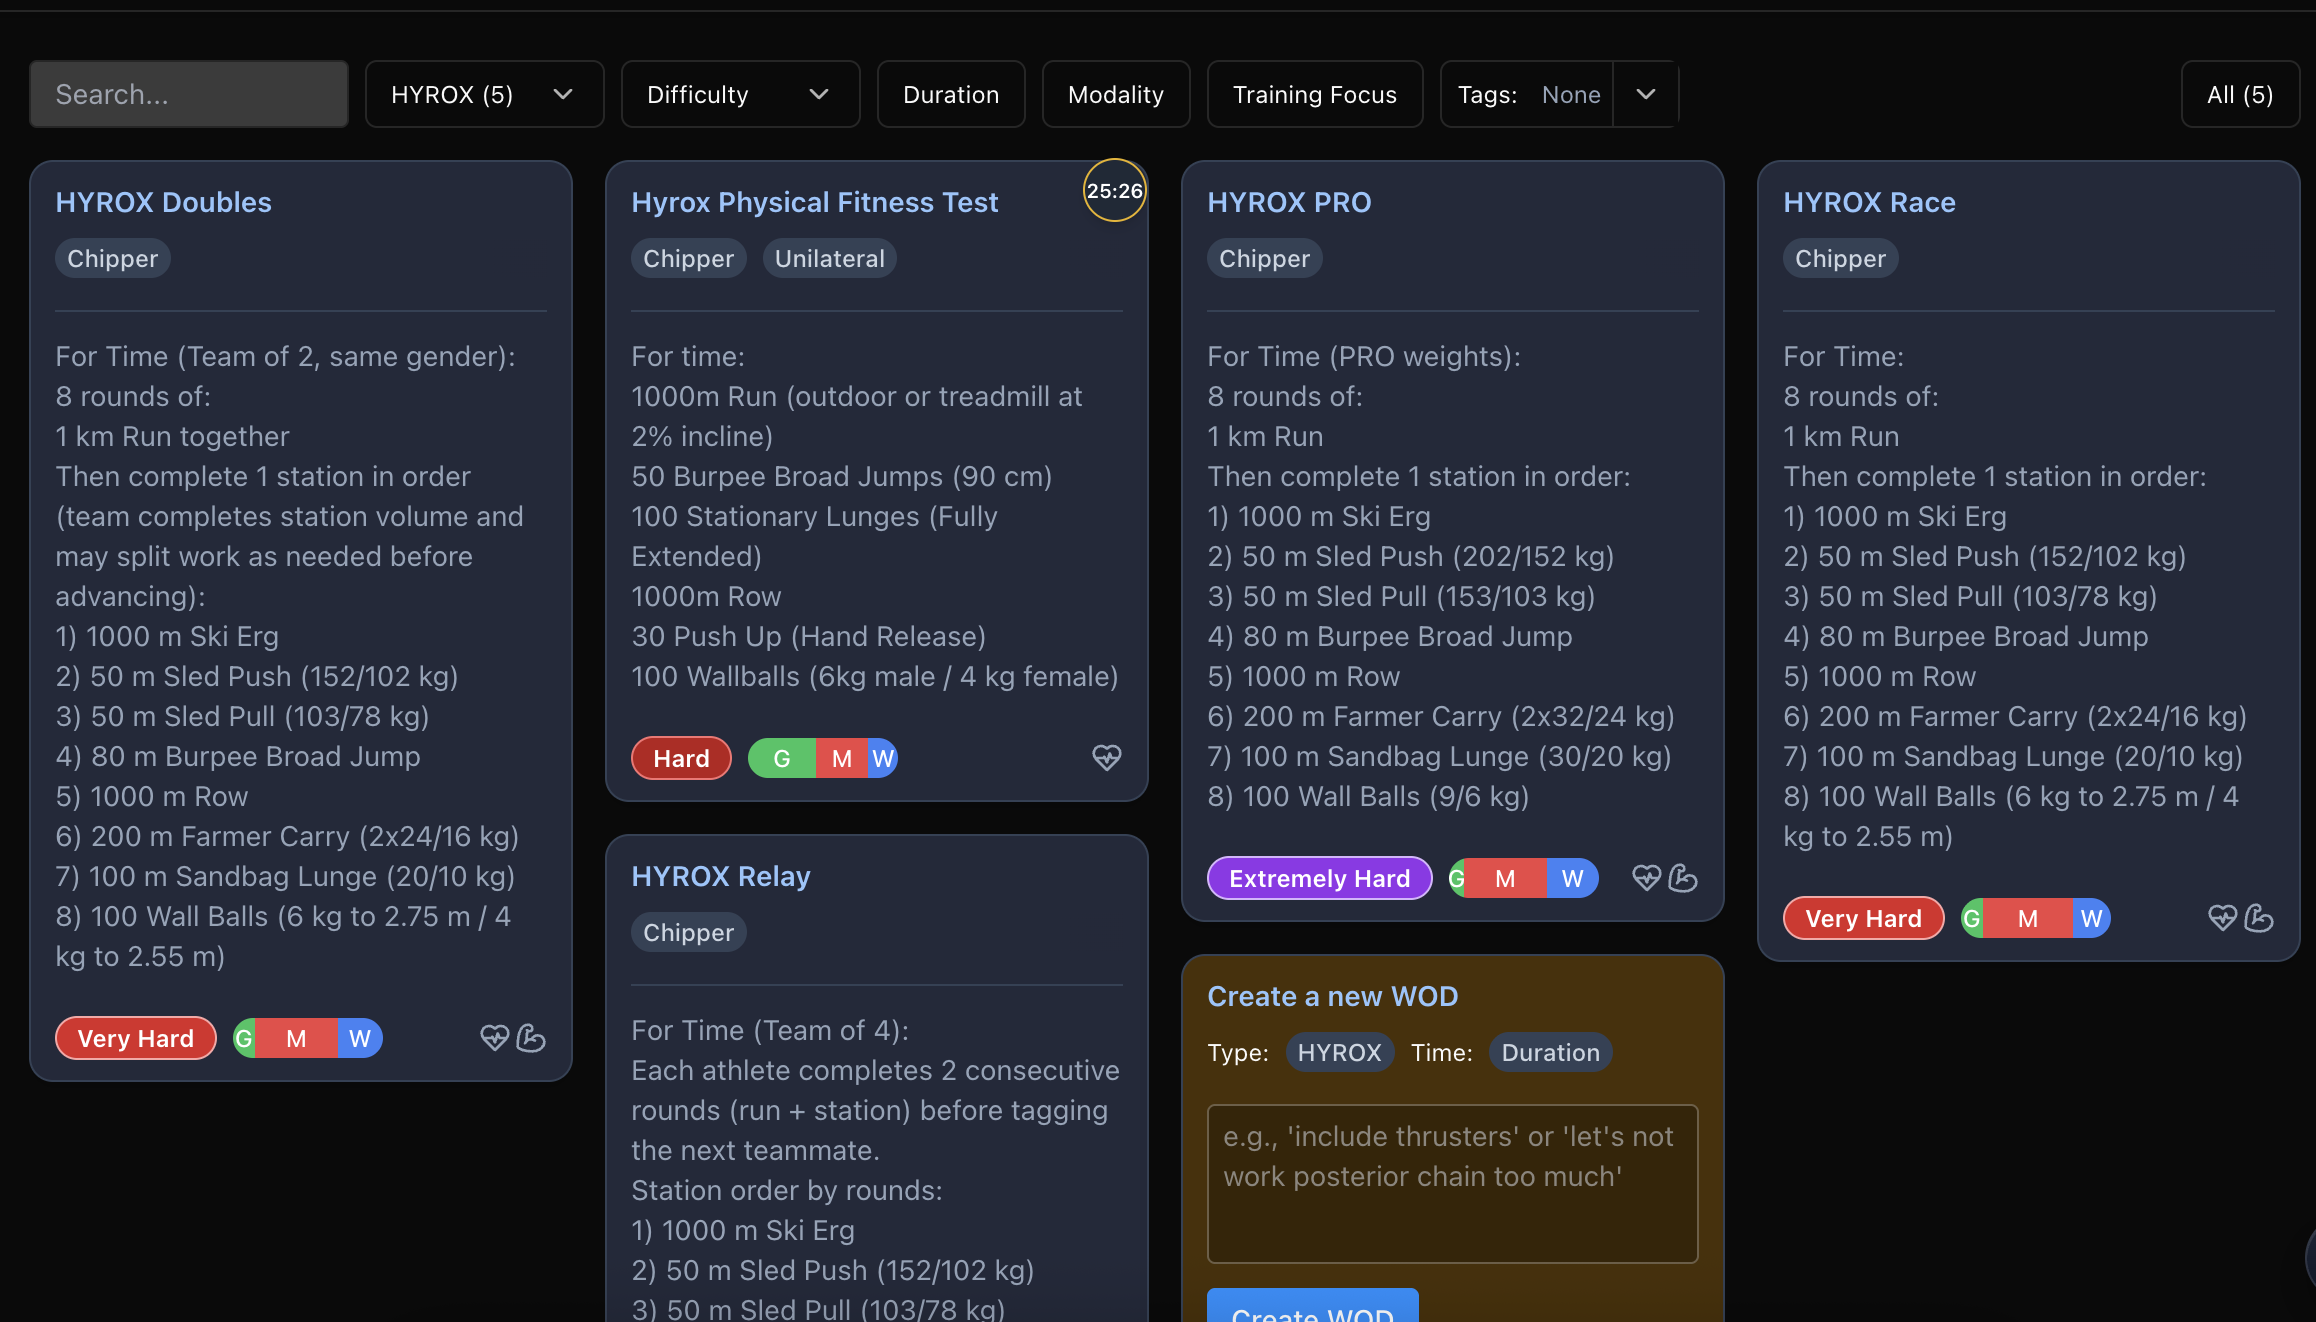Click the Chipper tag on Hyrox Physical Fitness Test
Image resolution: width=2316 pixels, height=1322 pixels.
(x=688, y=258)
